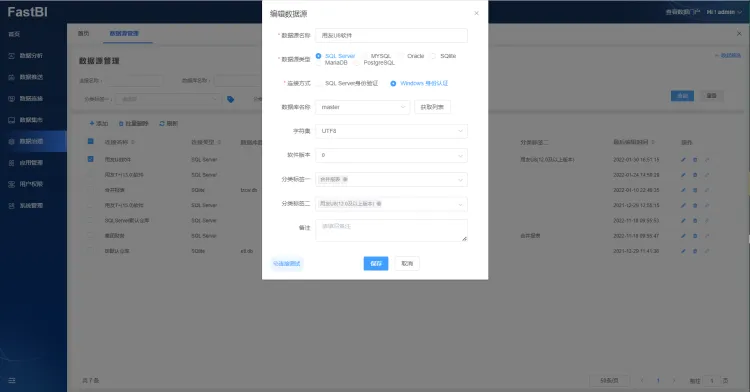Image resolution: width=750 pixels, height=392 pixels.
Task: Click the delete trash icon for 2022-11-18 09:55:47 row
Action: coord(695,236)
